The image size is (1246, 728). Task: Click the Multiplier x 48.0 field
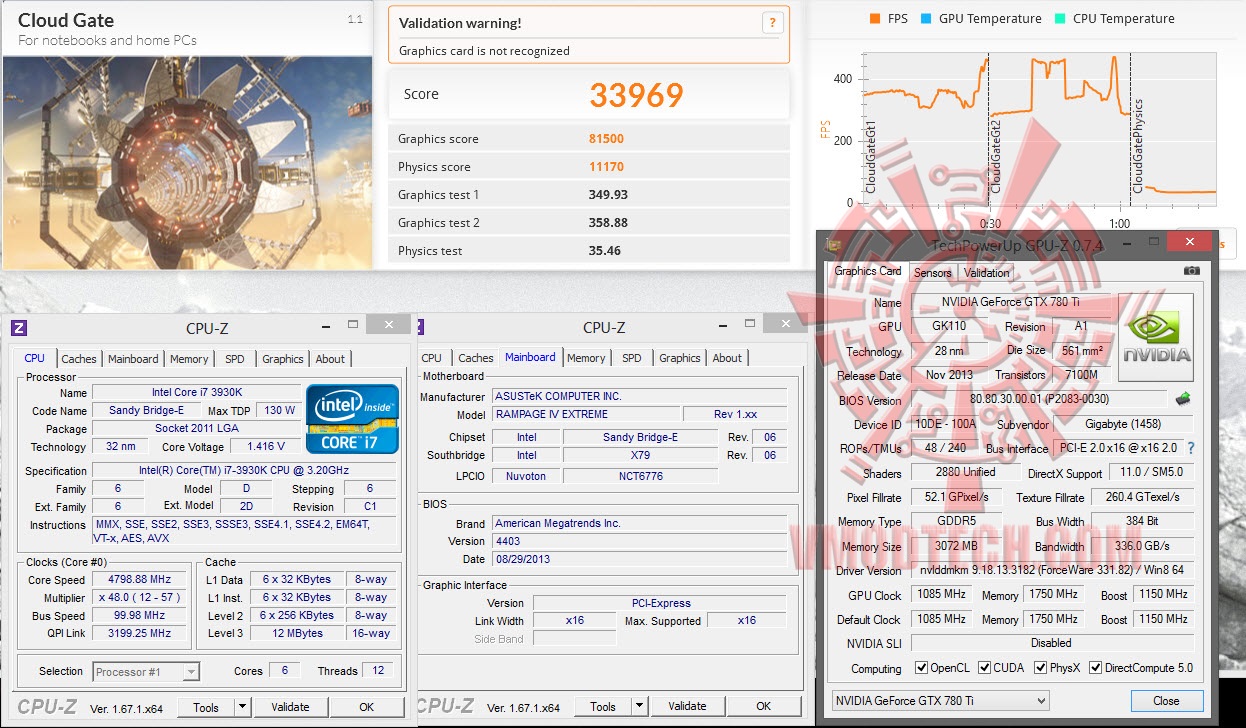pos(141,598)
